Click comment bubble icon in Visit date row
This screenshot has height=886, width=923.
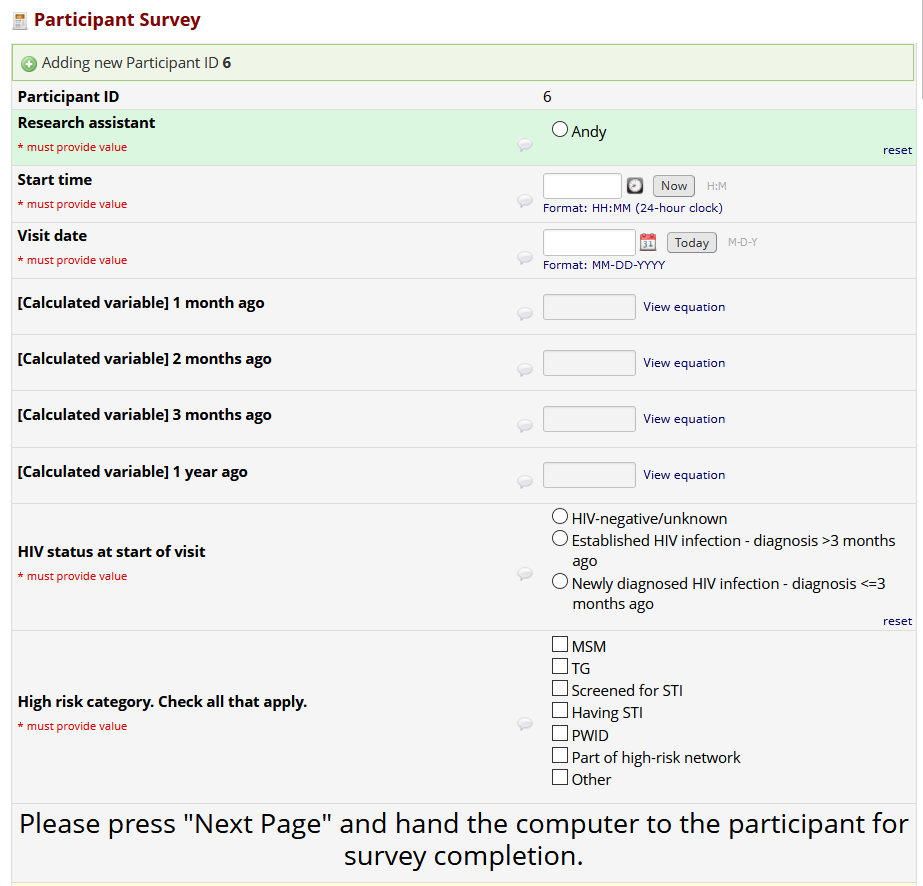pos(524,257)
